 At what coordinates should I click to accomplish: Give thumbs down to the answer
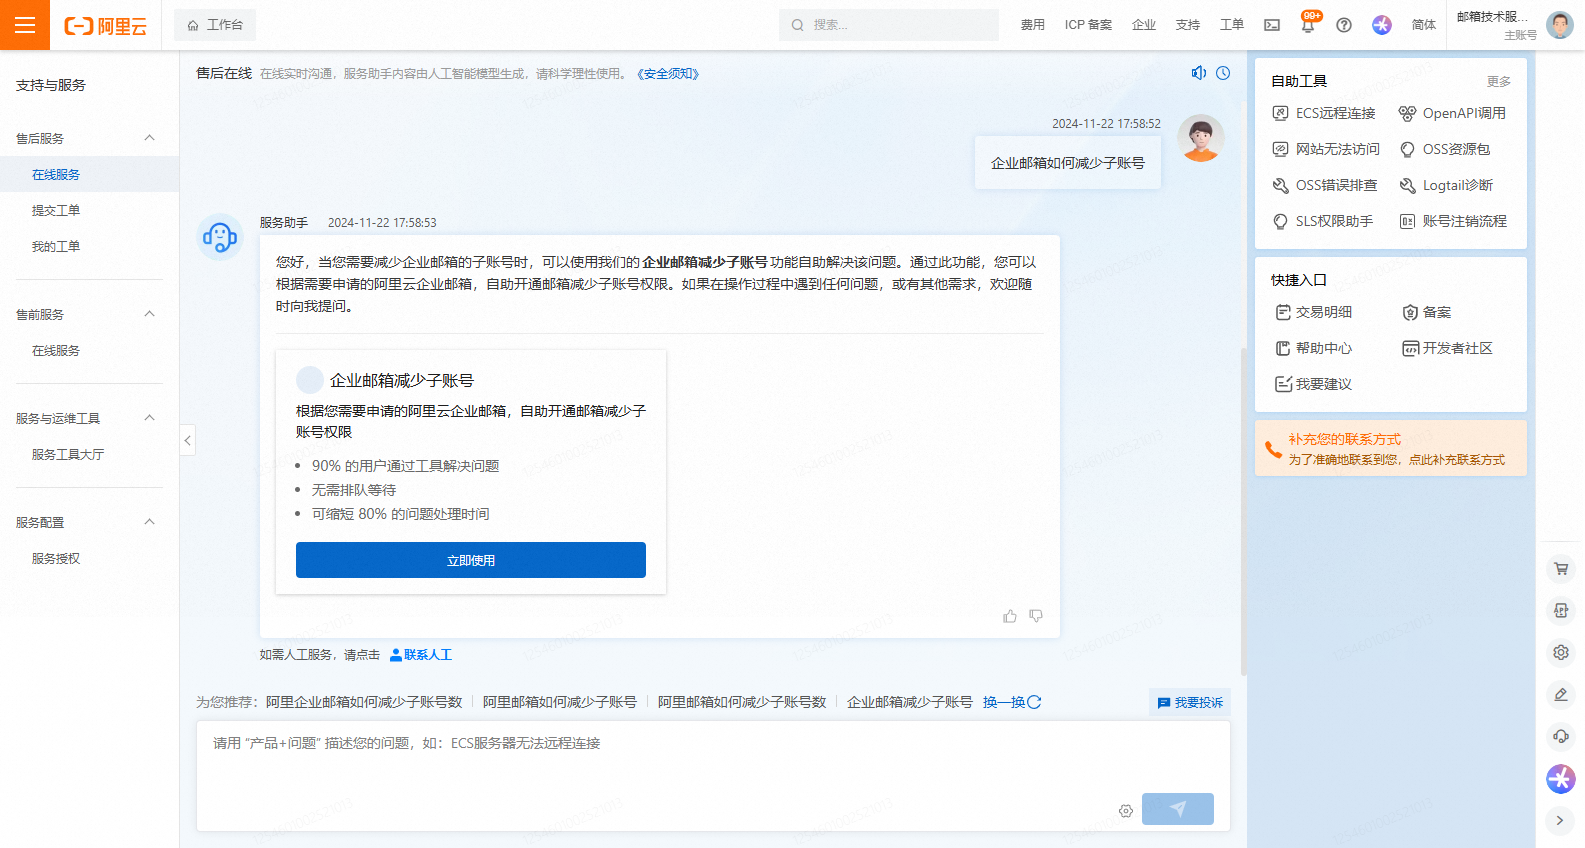tap(1036, 616)
